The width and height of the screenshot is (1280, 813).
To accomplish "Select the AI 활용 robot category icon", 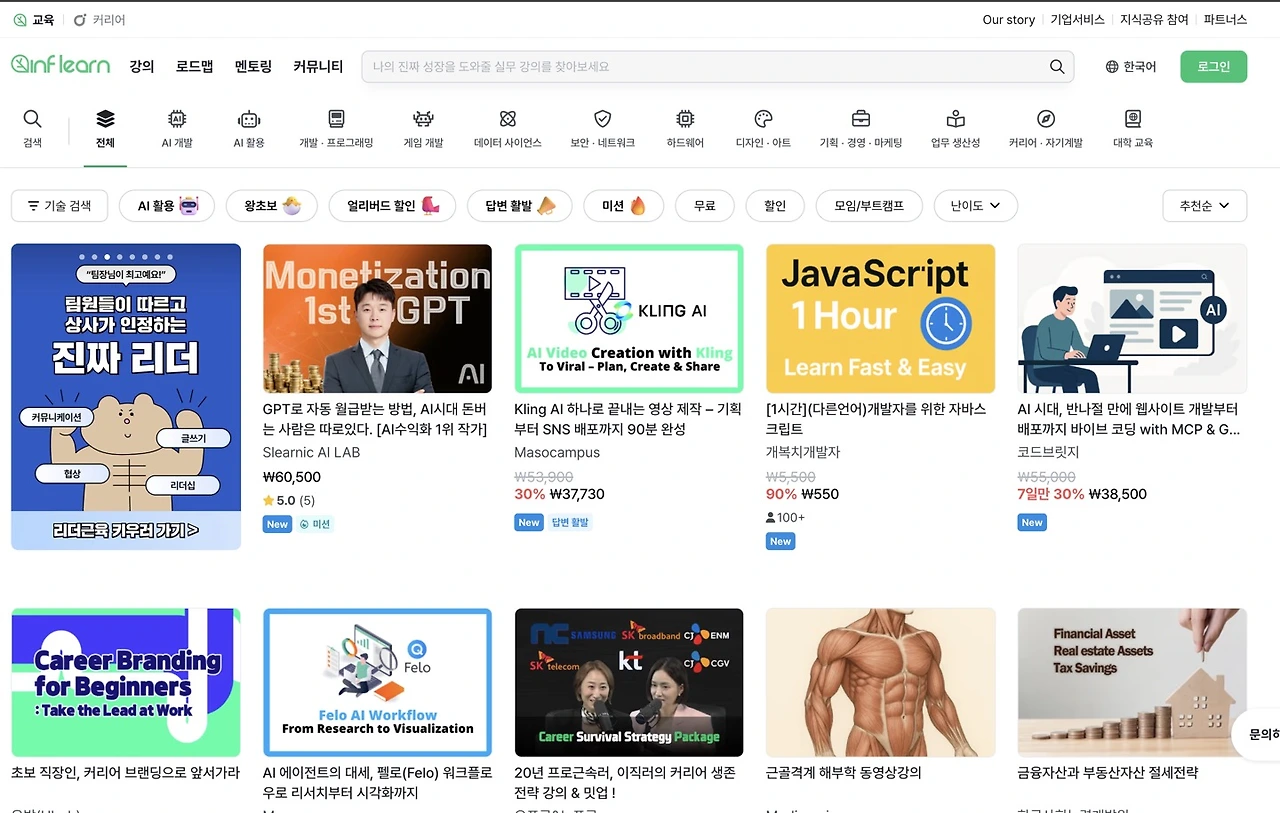I will (x=249, y=119).
